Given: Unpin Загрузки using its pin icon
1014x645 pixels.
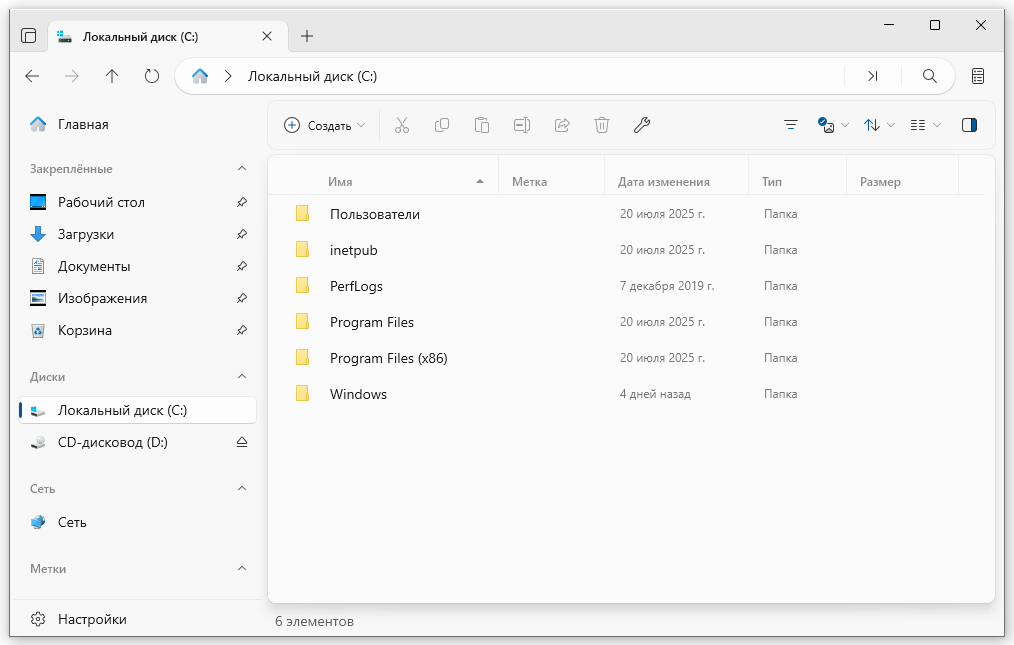Looking at the screenshot, I should 242,234.
